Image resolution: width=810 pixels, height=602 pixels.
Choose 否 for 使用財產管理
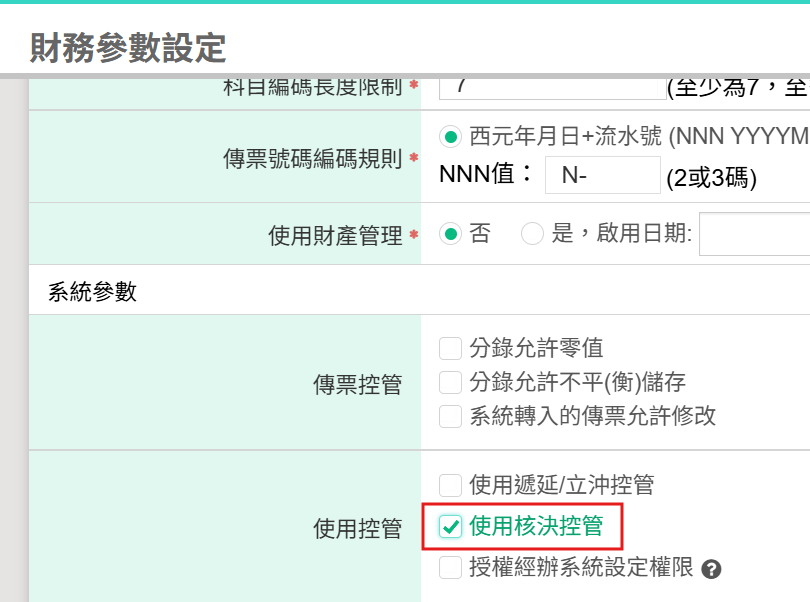pyautogui.click(x=451, y=234)
